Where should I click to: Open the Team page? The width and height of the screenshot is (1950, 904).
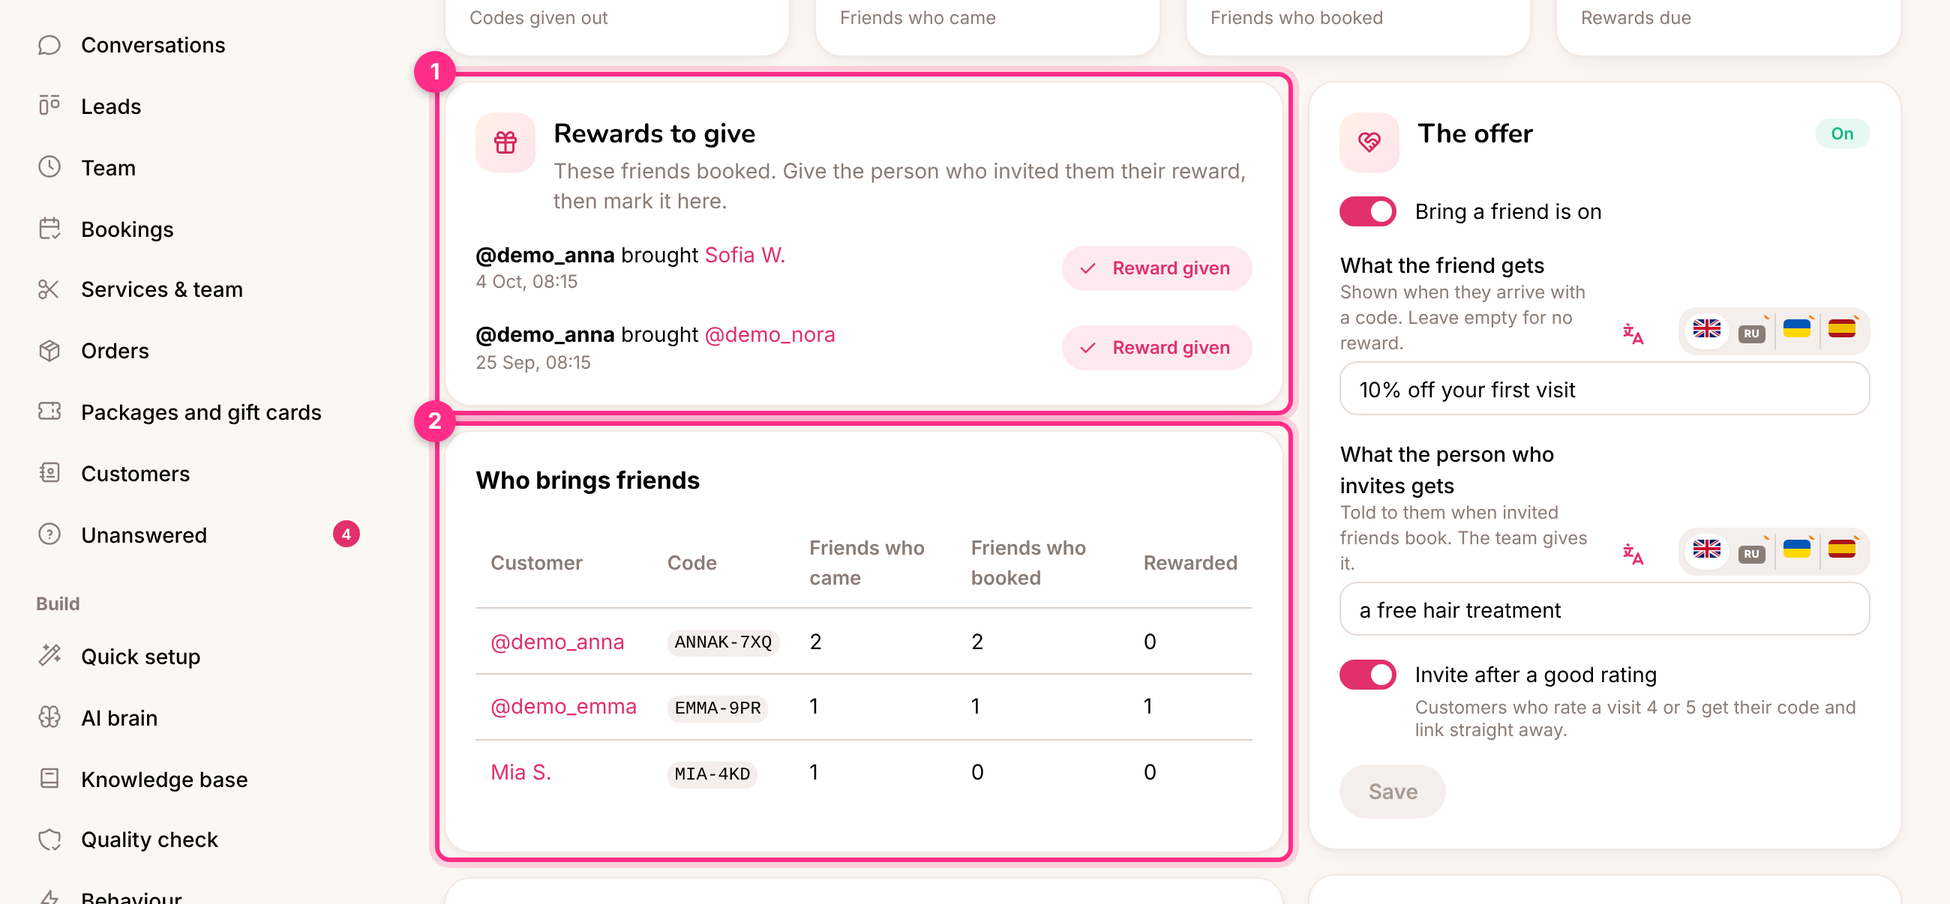(x=108, y=168)
